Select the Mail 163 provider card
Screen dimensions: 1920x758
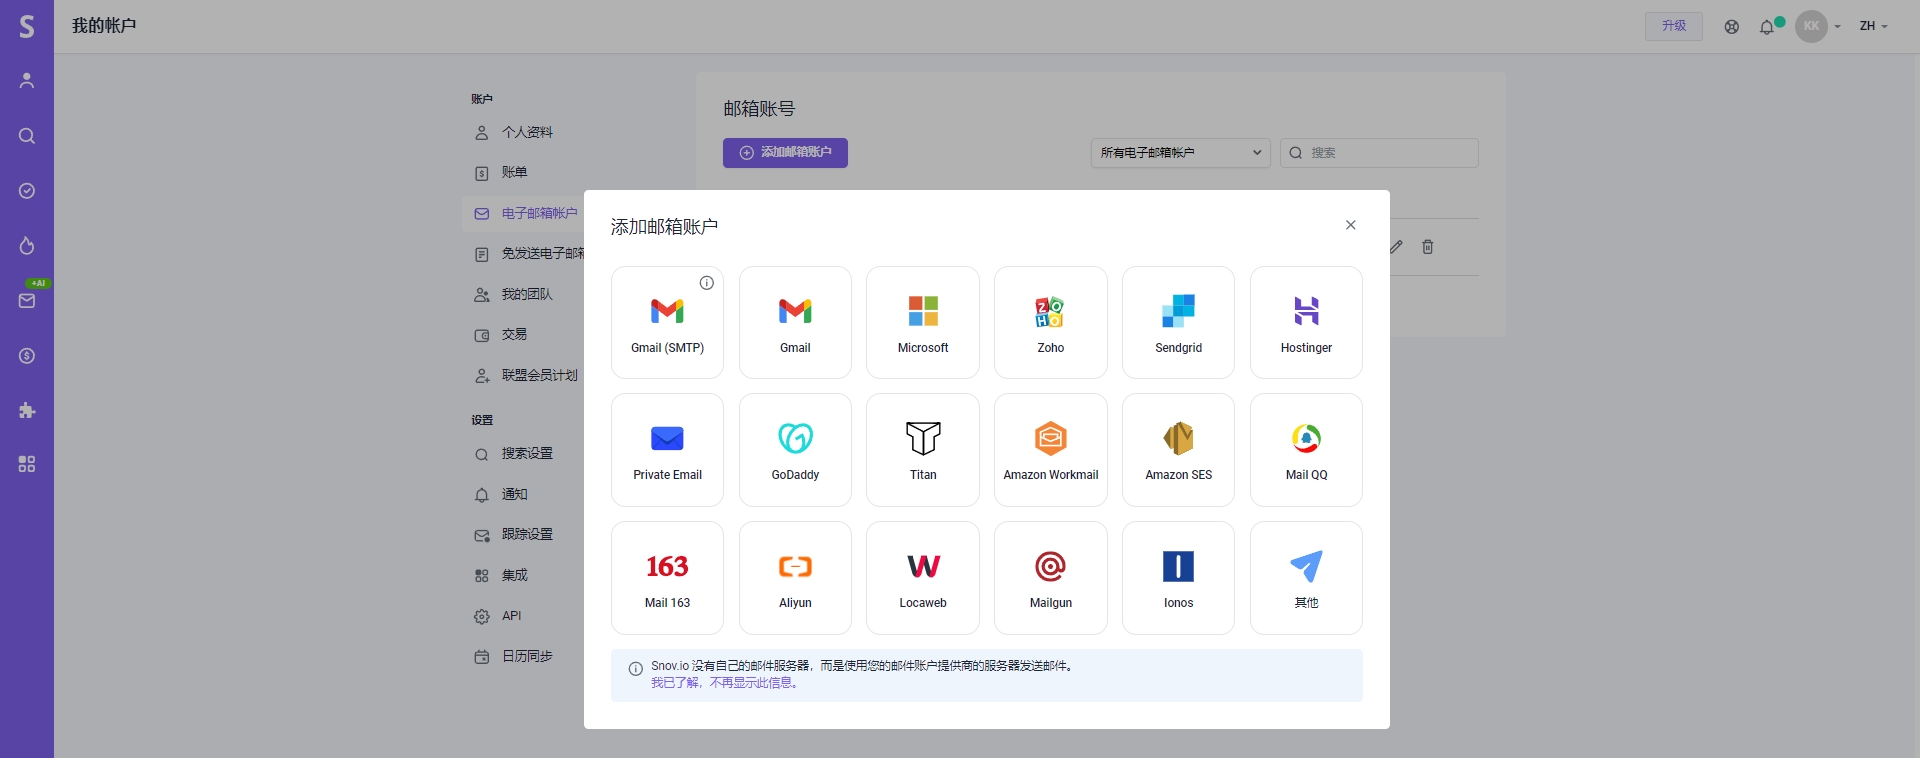[x=667, y=578]
